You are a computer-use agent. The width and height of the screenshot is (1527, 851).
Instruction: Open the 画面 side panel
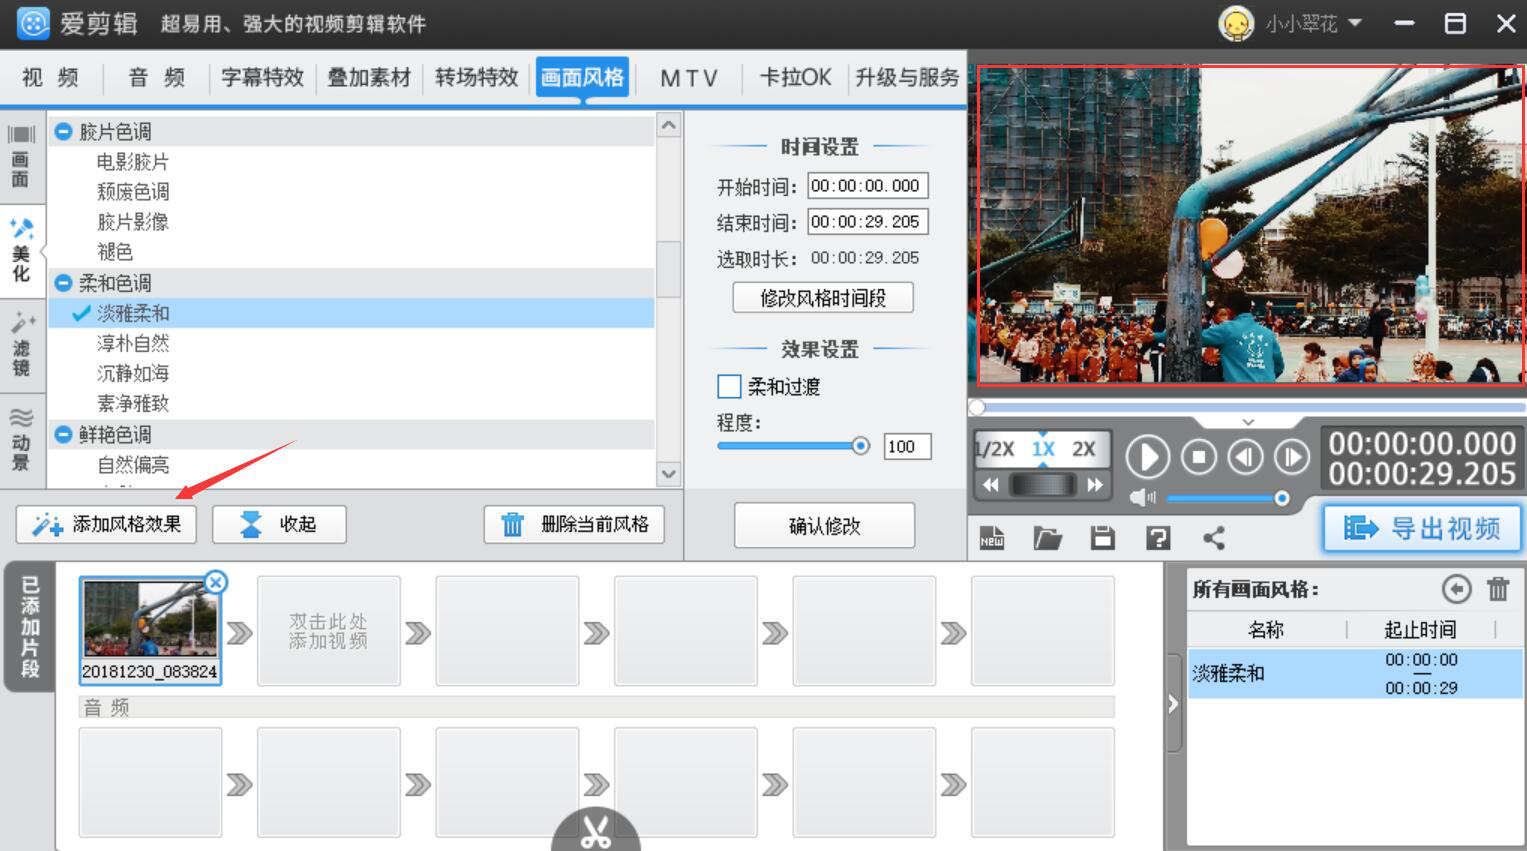(21, 157)
